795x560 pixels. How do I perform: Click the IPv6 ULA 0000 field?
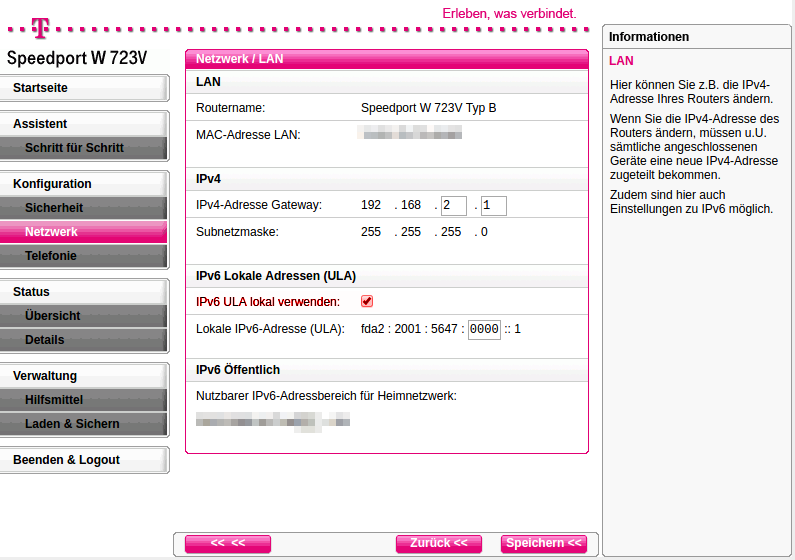click(484, 329)
